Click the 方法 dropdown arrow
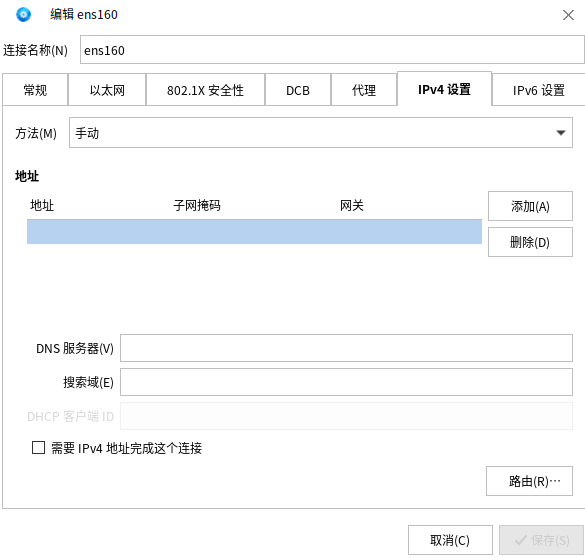This screenshot has height=558, width=585. [x=560, y=133]
